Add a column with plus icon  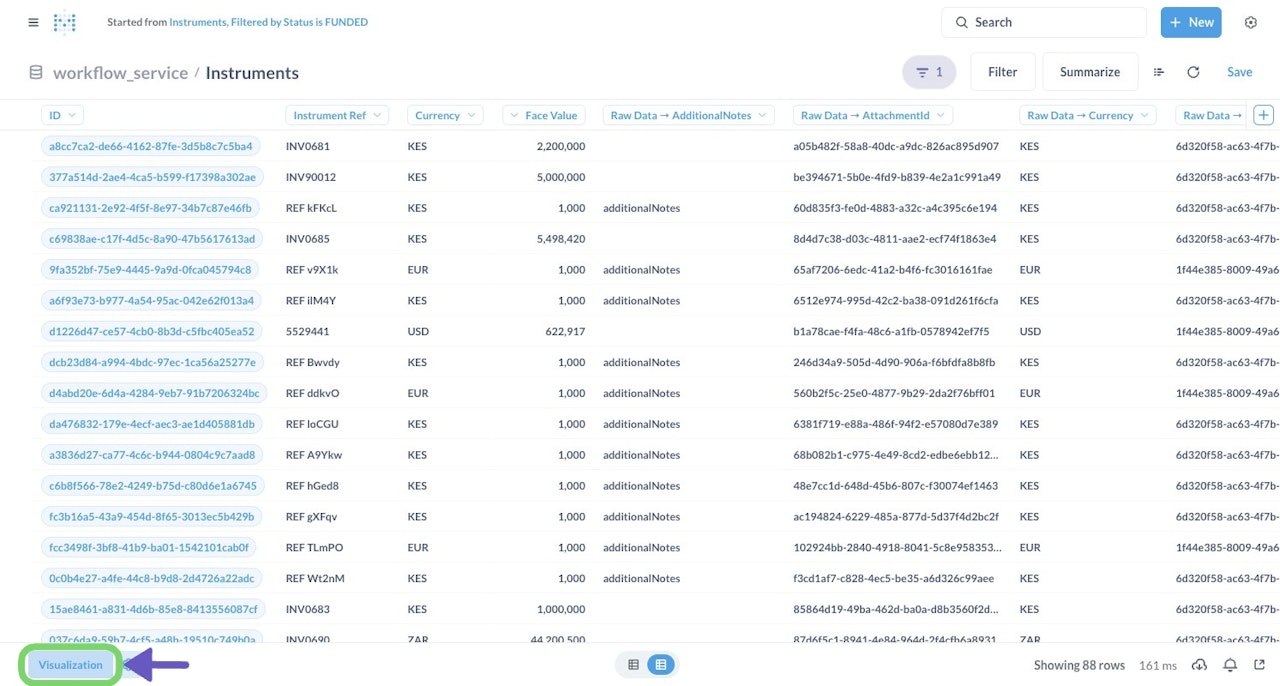pyautogui.click(x=1264, y=115)
